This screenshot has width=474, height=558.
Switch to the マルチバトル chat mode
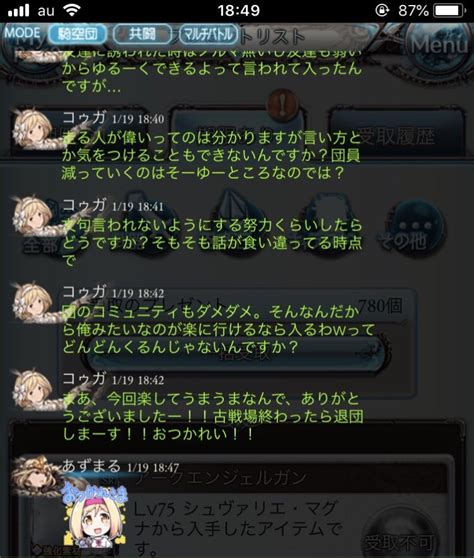(209, 34)
